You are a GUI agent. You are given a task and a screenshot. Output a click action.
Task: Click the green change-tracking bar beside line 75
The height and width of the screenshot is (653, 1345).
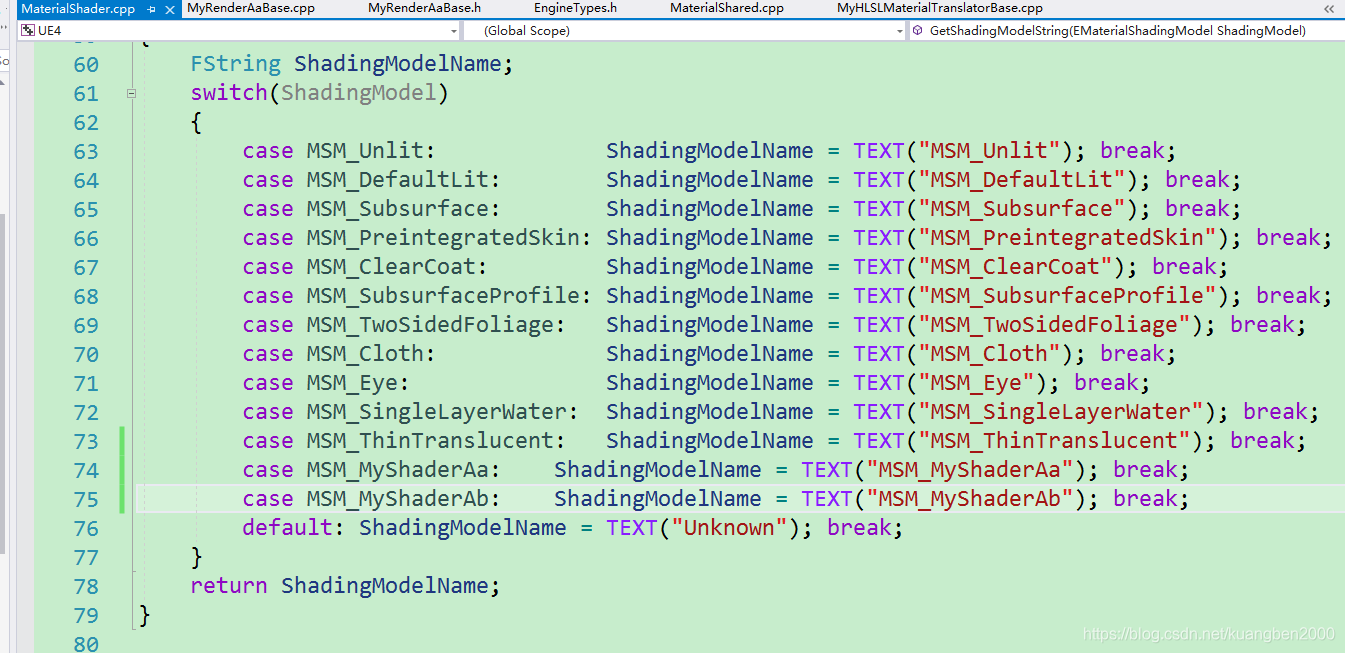pos(120,498)
